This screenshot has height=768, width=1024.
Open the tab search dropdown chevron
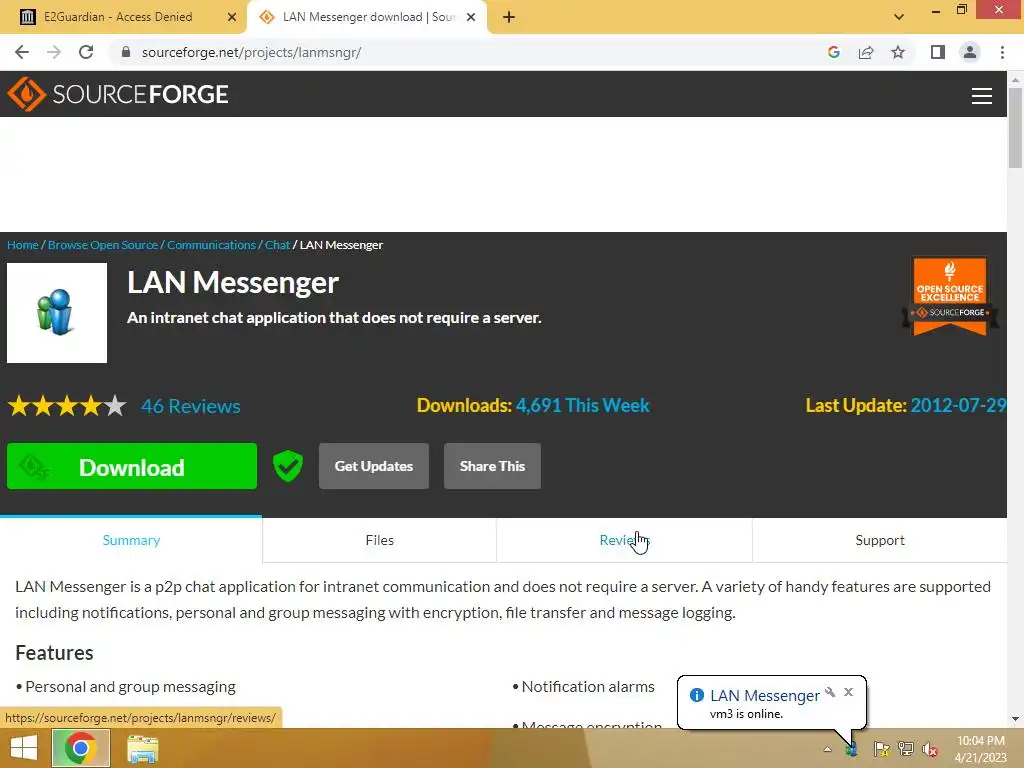(x=899, y=17)
